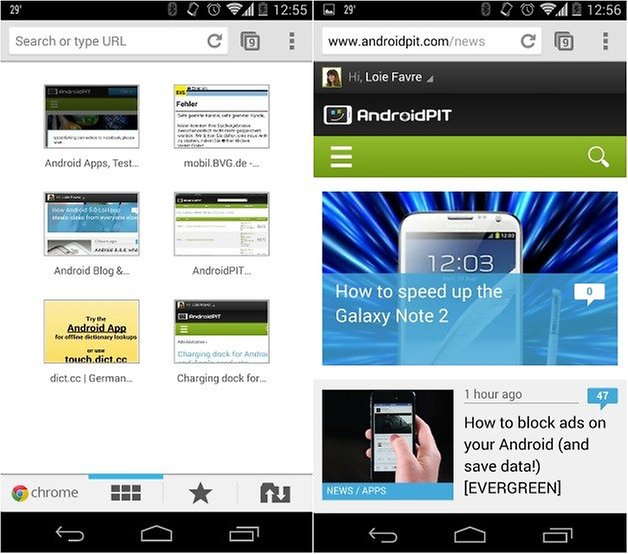Tap screenshot notification icon in right status bar
This screenshot has height=554, width=628.
329,9
